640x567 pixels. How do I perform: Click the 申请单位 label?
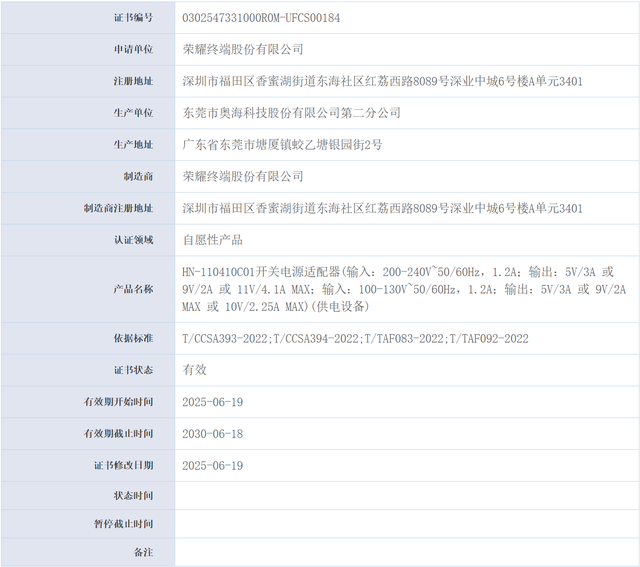tap(133, 49)
